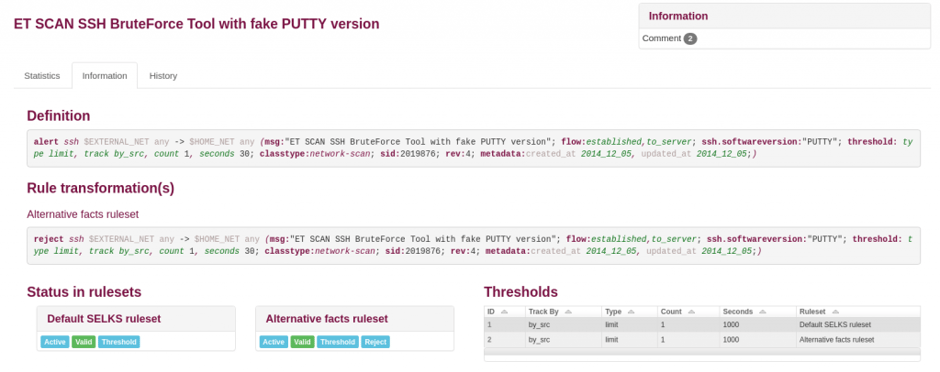Click the rule title ET SCAN SSH BruteForce
The image size is (940, 372).
pyautogui.click(x=196, y=24)
